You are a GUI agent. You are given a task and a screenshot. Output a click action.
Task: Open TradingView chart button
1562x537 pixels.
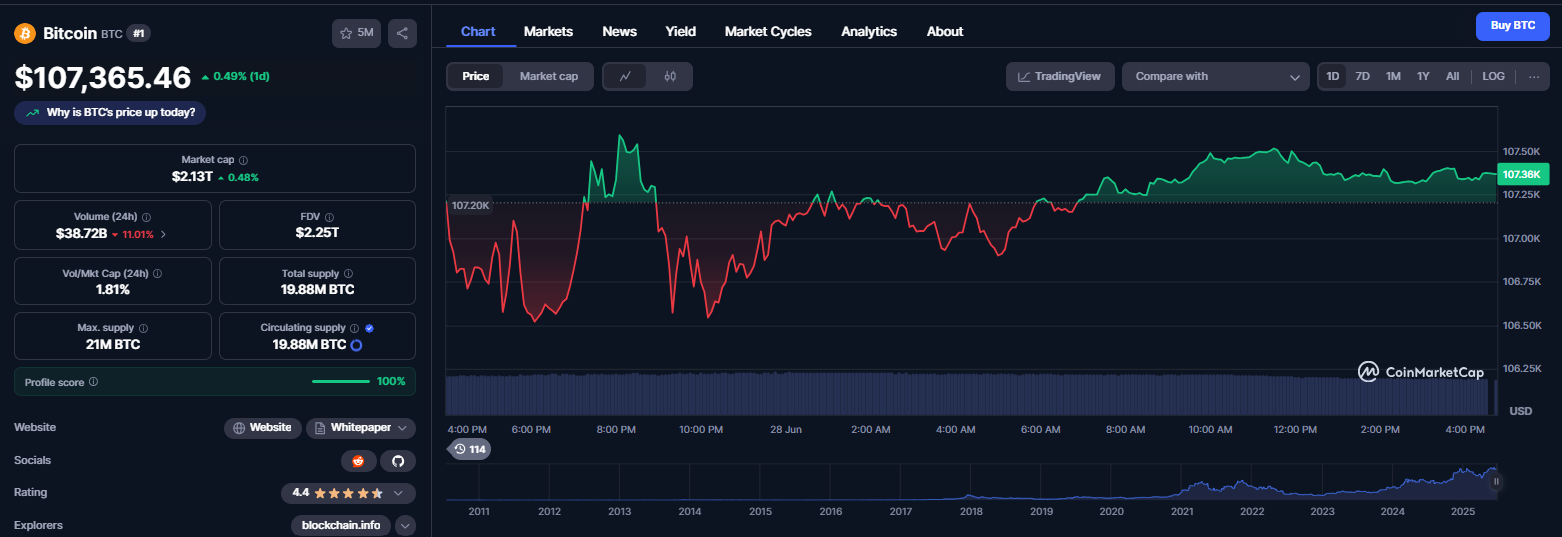pyautogui.click(x=1060, y=76)
